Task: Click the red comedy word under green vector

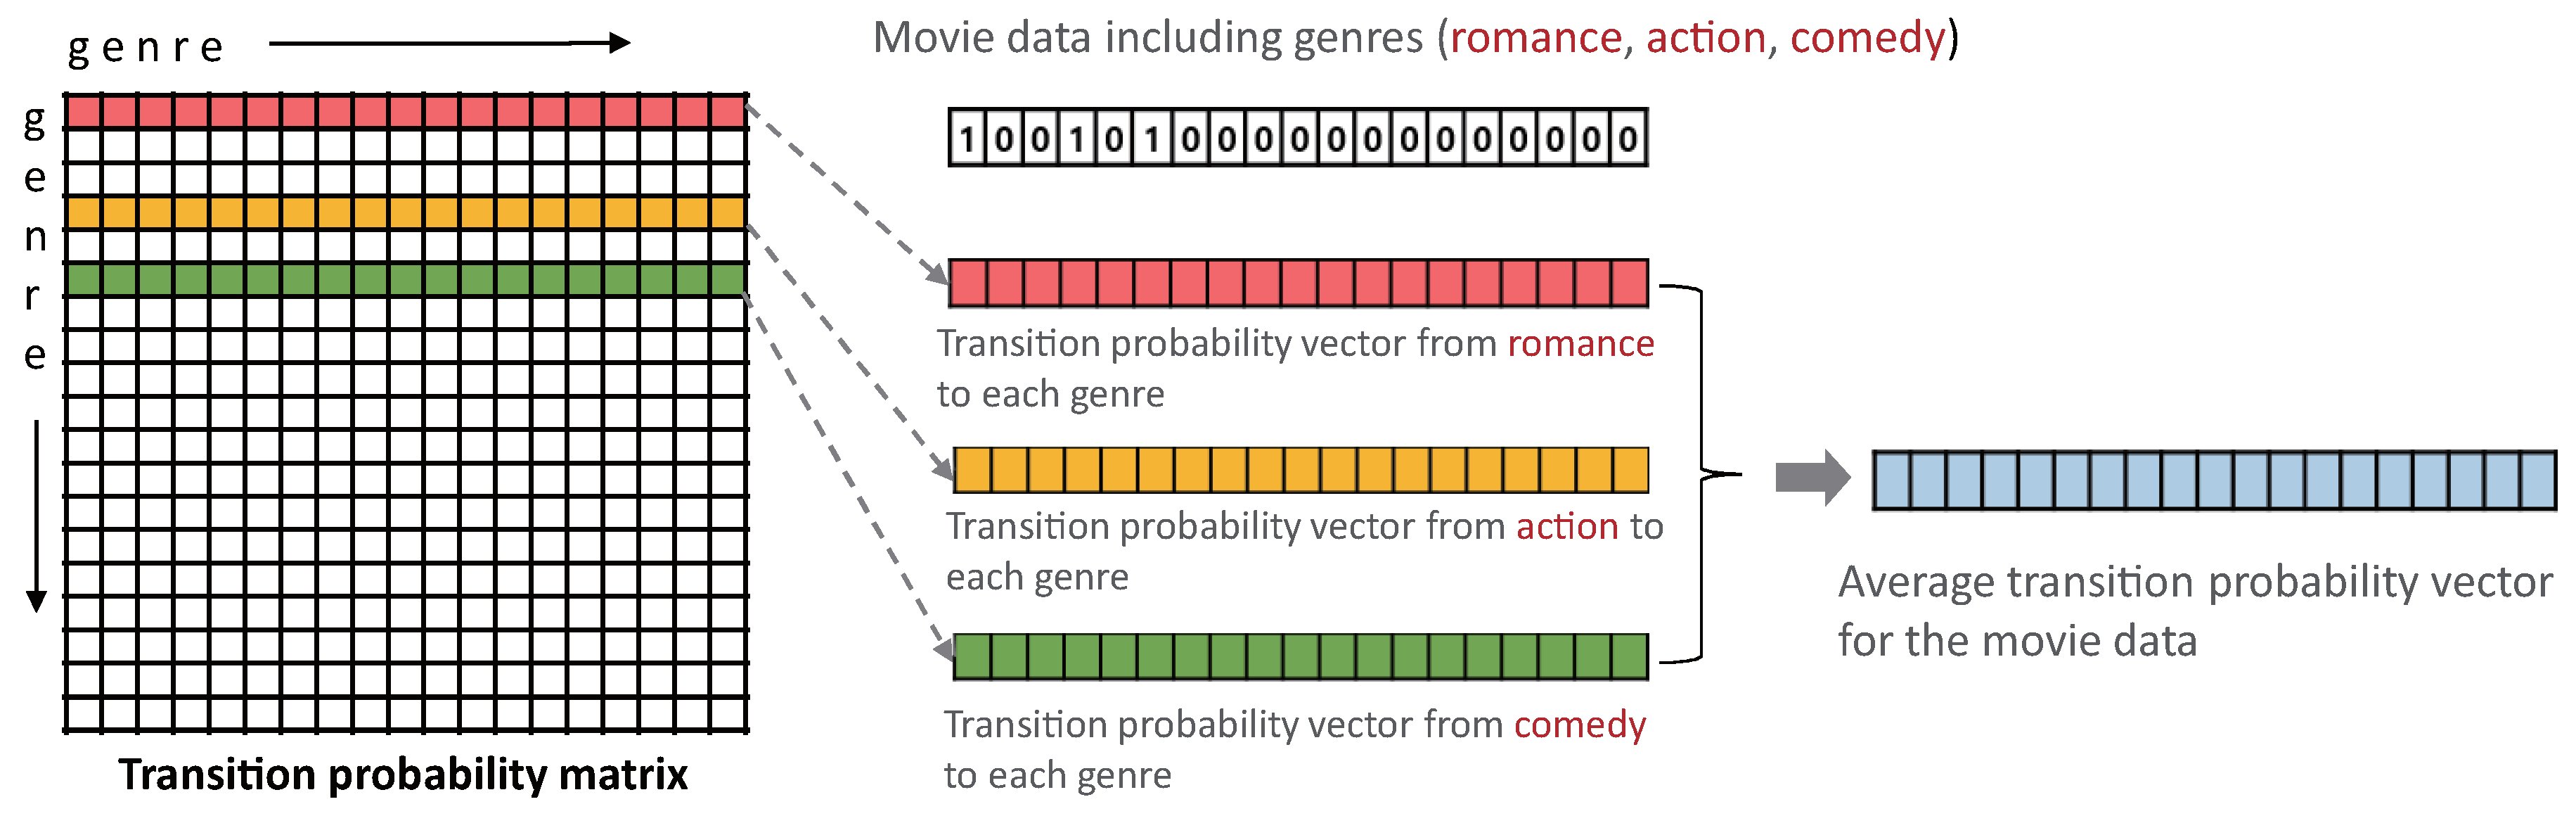Action: tap(1579, 725)
